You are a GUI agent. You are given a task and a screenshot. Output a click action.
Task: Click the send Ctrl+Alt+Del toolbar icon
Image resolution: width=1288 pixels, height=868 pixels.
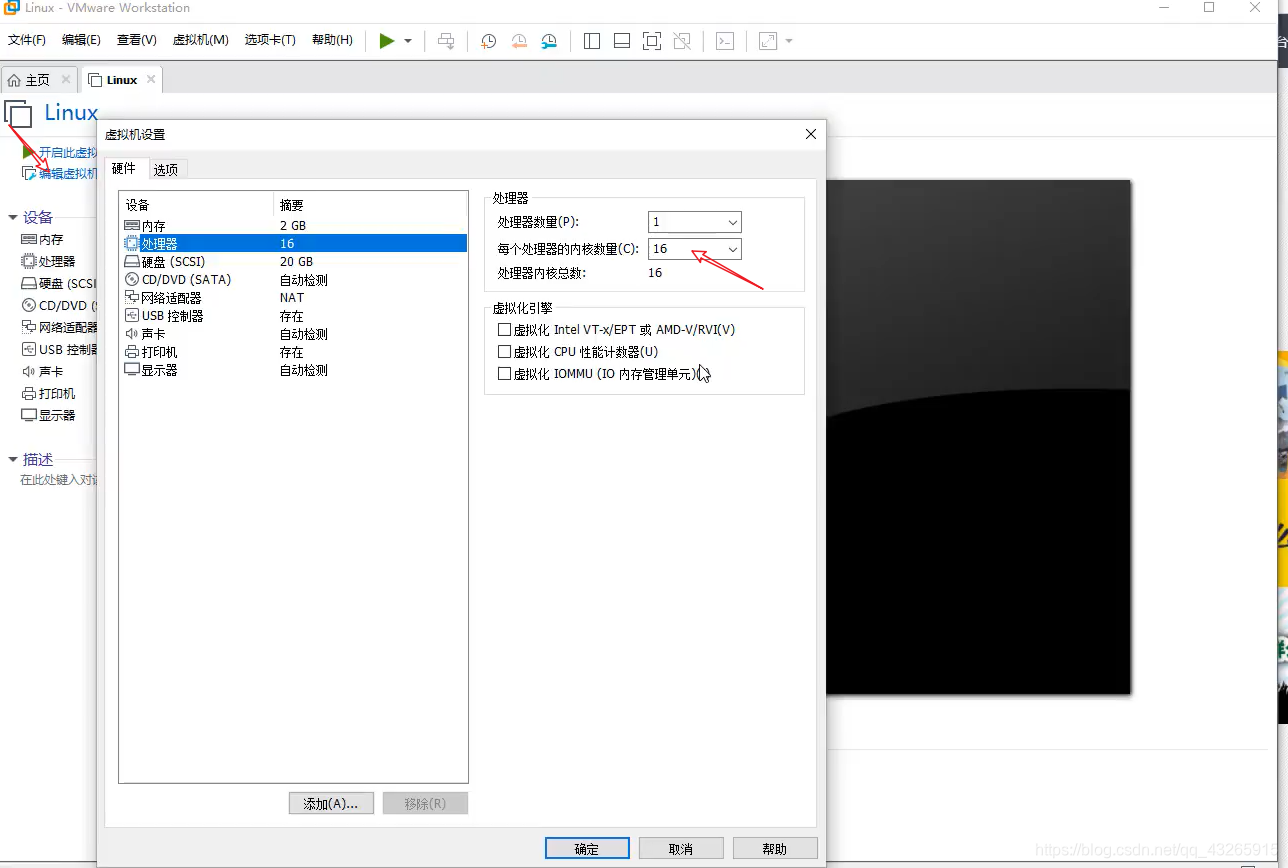click(446, 41)
